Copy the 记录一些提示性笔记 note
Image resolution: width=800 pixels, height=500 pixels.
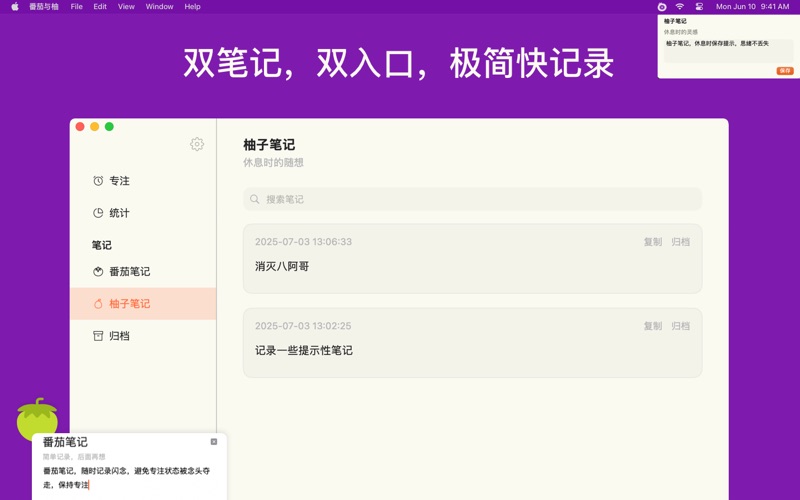[653, 326]
